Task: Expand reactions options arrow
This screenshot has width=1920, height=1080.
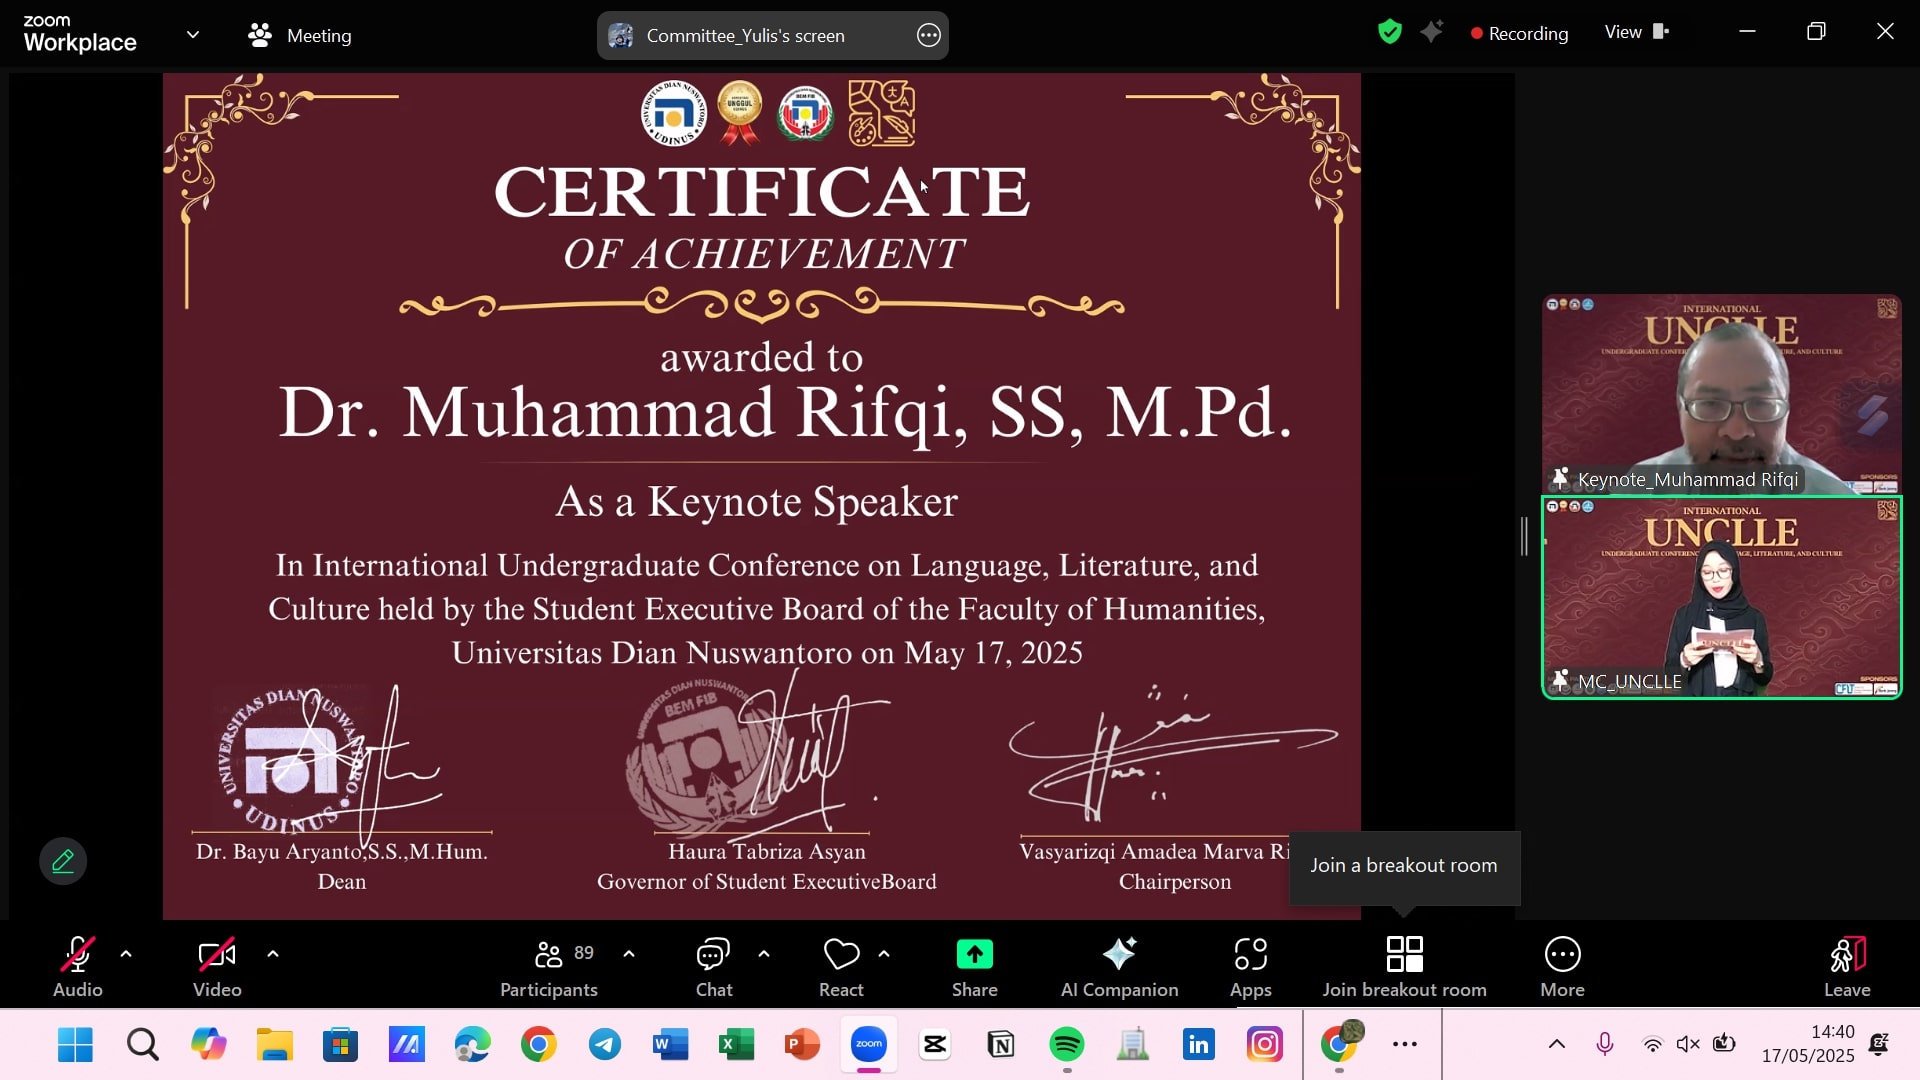Action: tap(884, 955)
